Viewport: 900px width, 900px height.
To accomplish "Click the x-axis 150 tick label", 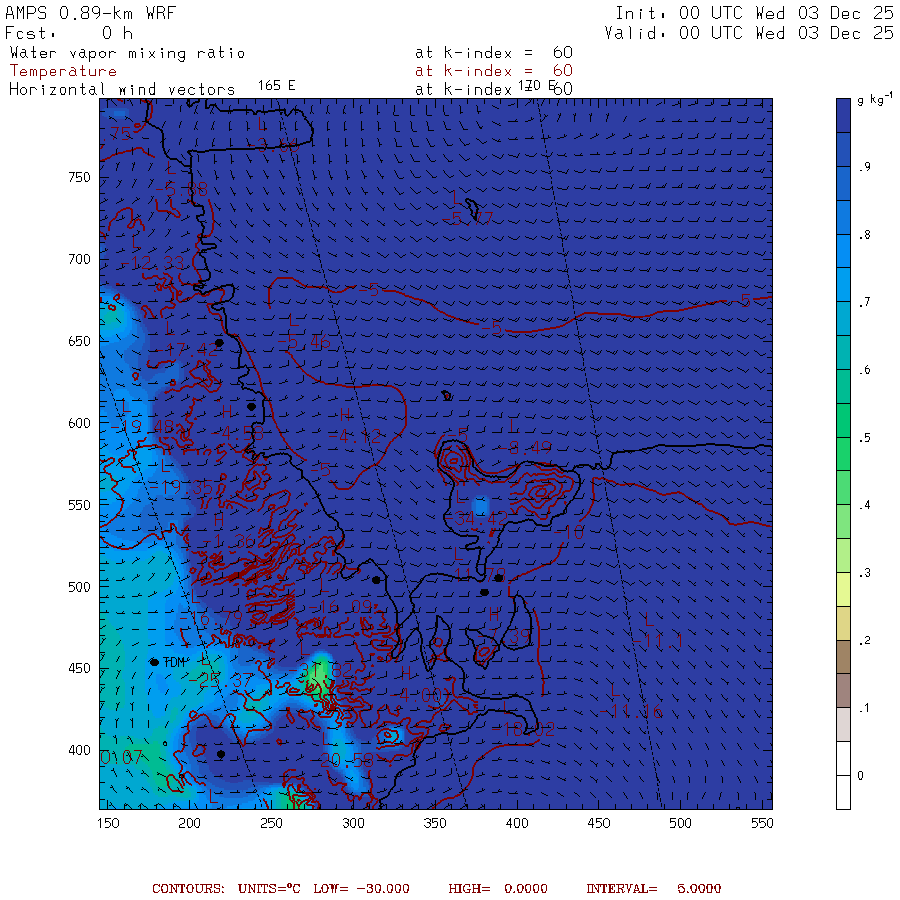I will click(x=108, y=823).
